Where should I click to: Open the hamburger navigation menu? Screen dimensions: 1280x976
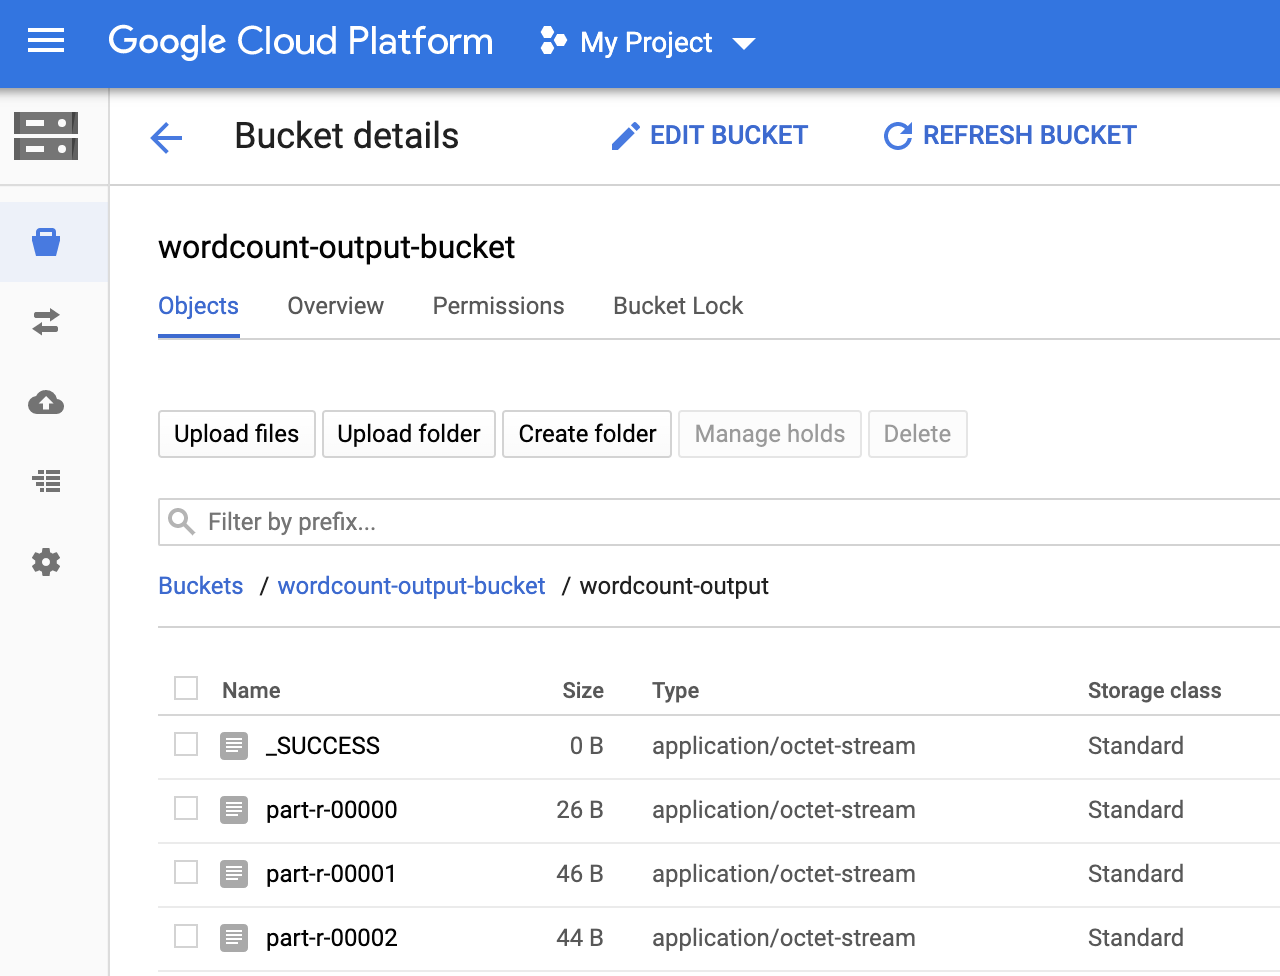[x=46, y=41]
